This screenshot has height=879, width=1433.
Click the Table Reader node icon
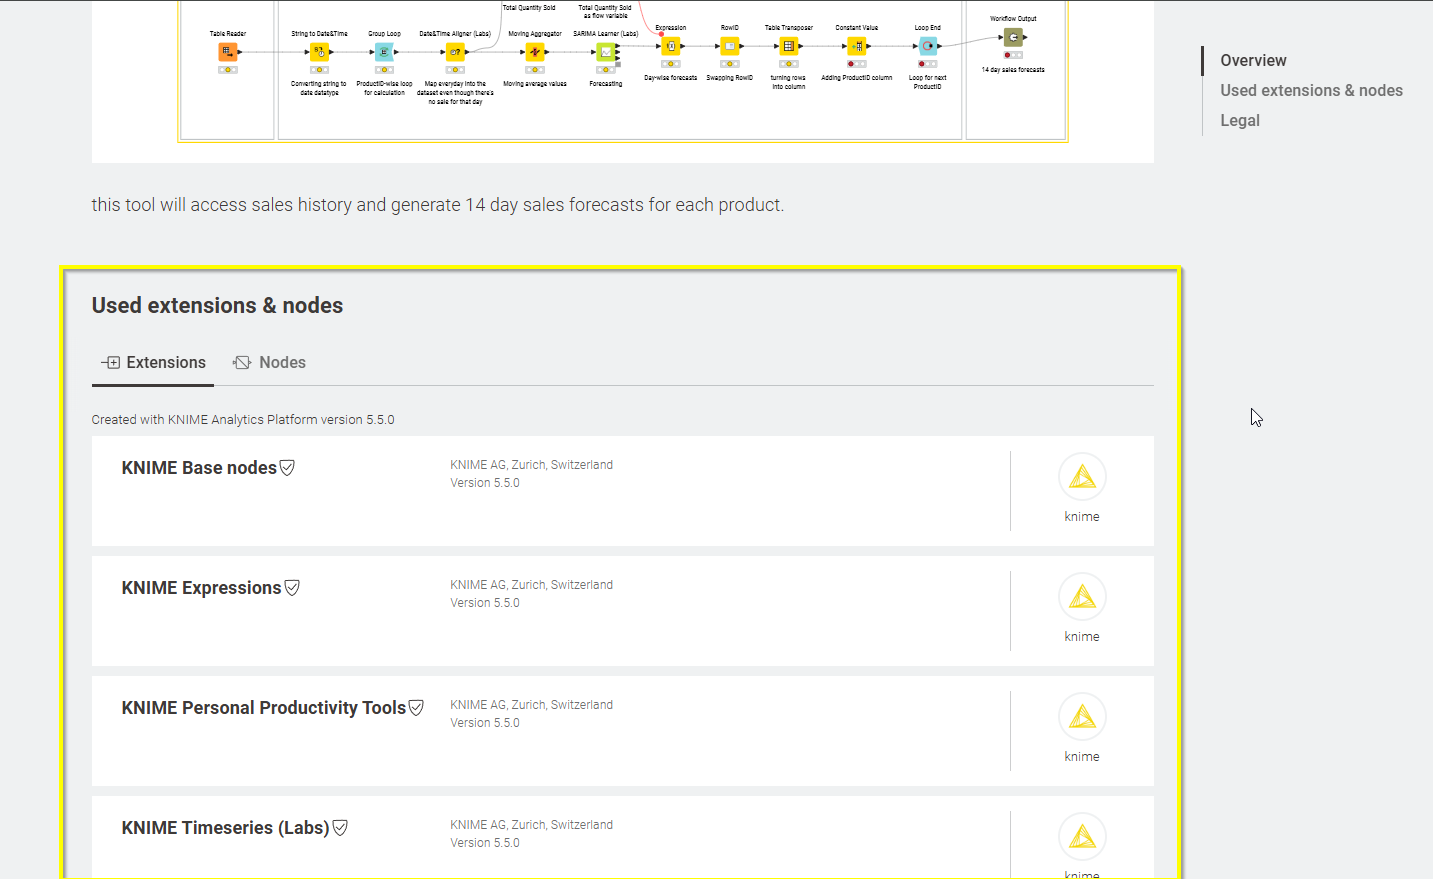[x=228, y=52]
